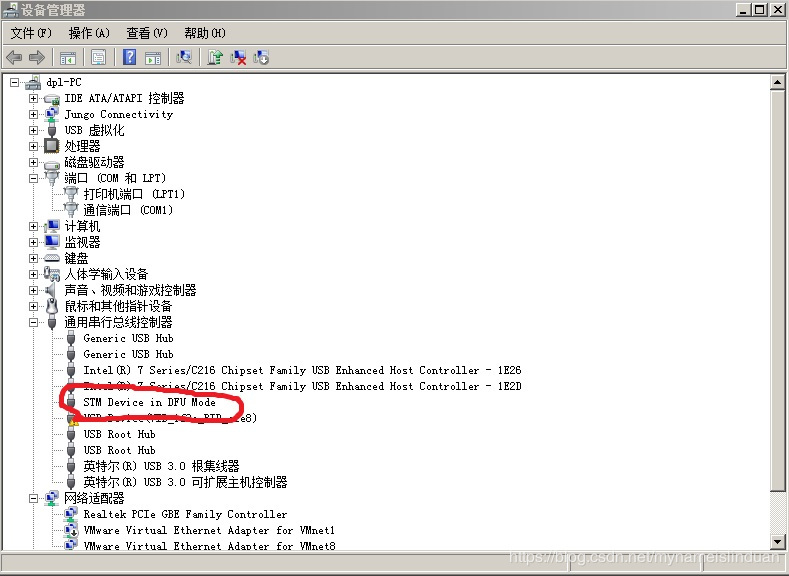
Task: Click the 键盘 keyboard icon
Action: click(52, 258)
